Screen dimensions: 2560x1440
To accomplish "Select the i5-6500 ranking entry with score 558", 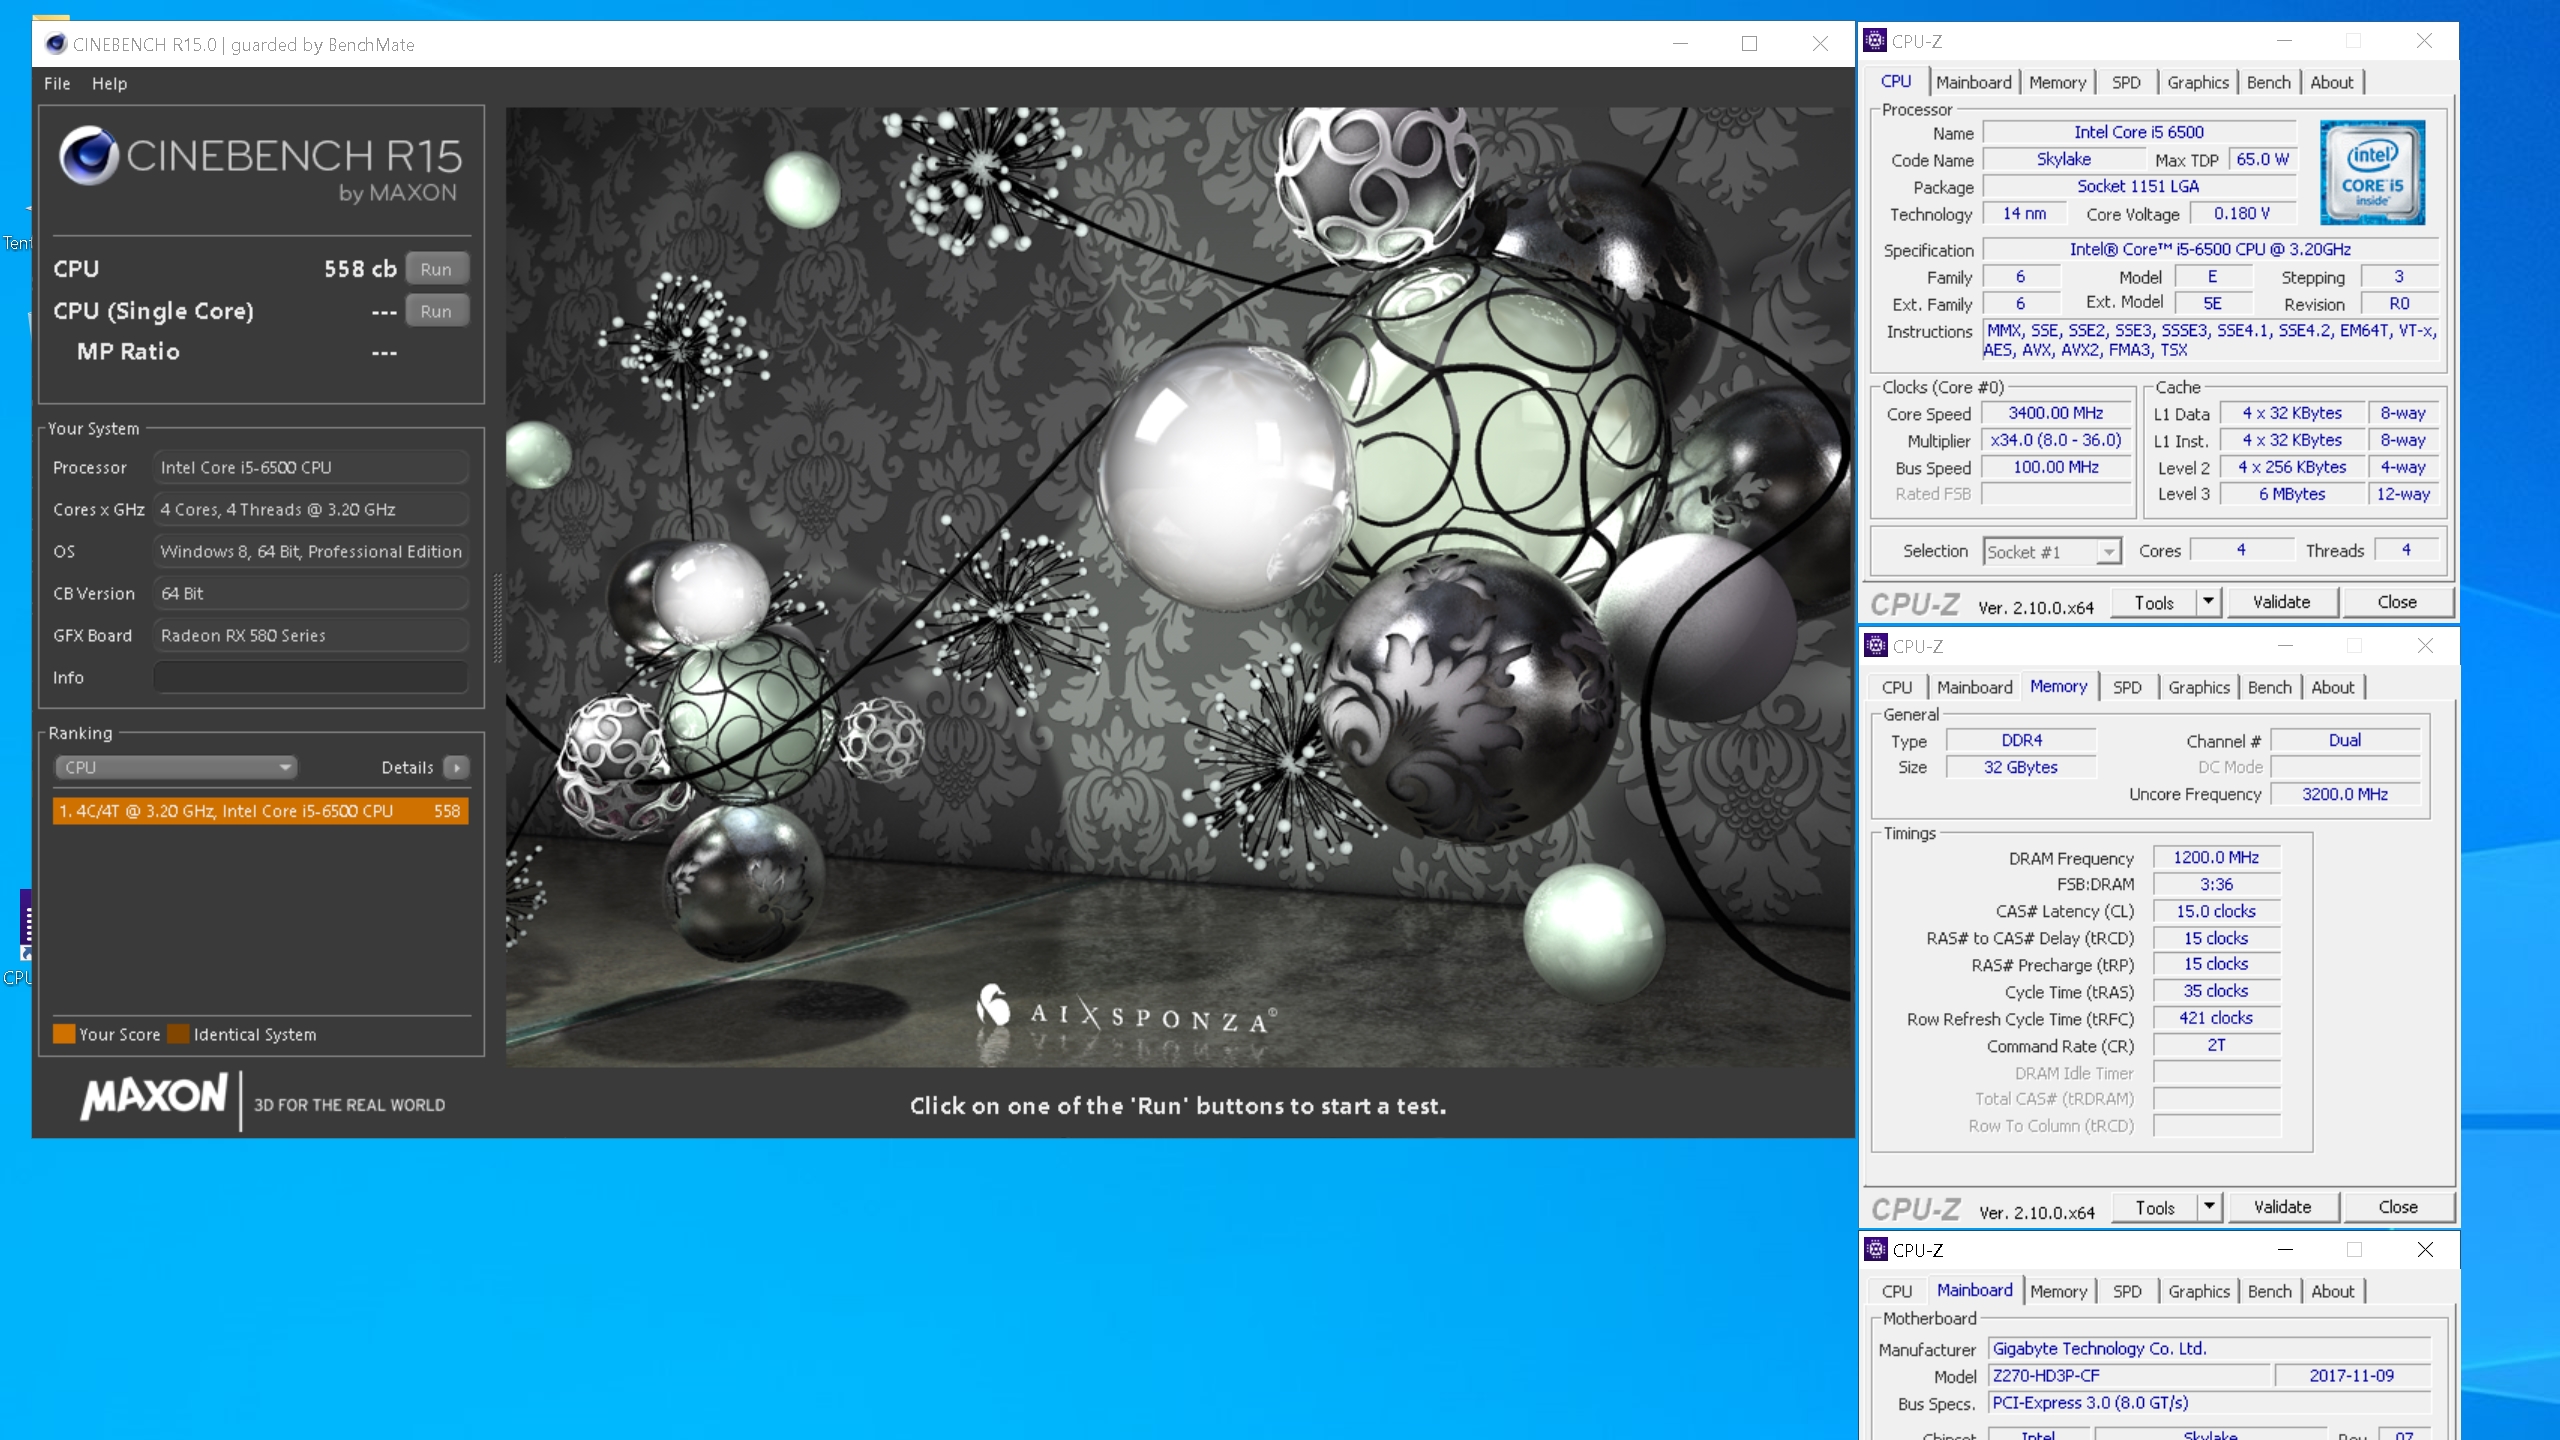I will [x=260, y=811].
